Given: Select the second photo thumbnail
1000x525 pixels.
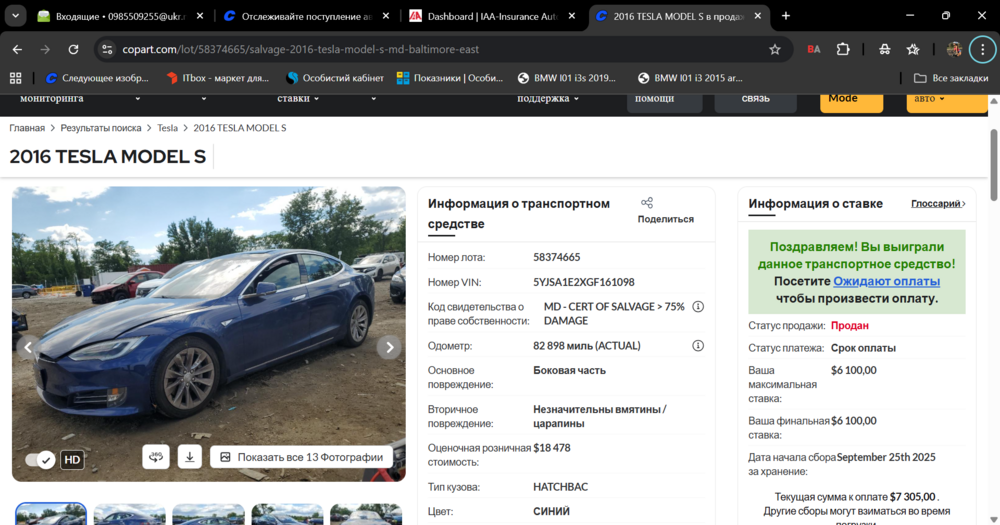Looking at the screenshot, I should [x=129, y=514].
